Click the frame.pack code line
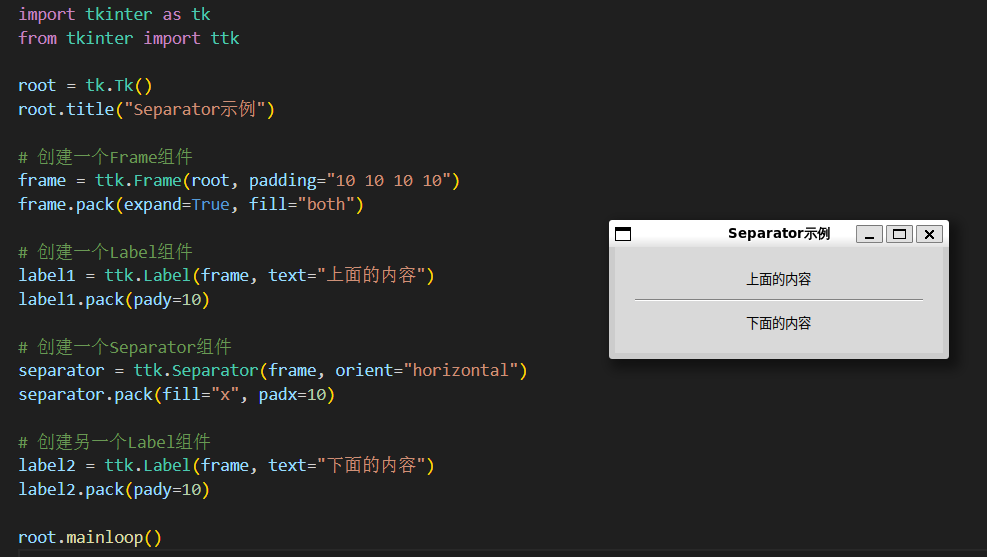 (x=190, y=204)
